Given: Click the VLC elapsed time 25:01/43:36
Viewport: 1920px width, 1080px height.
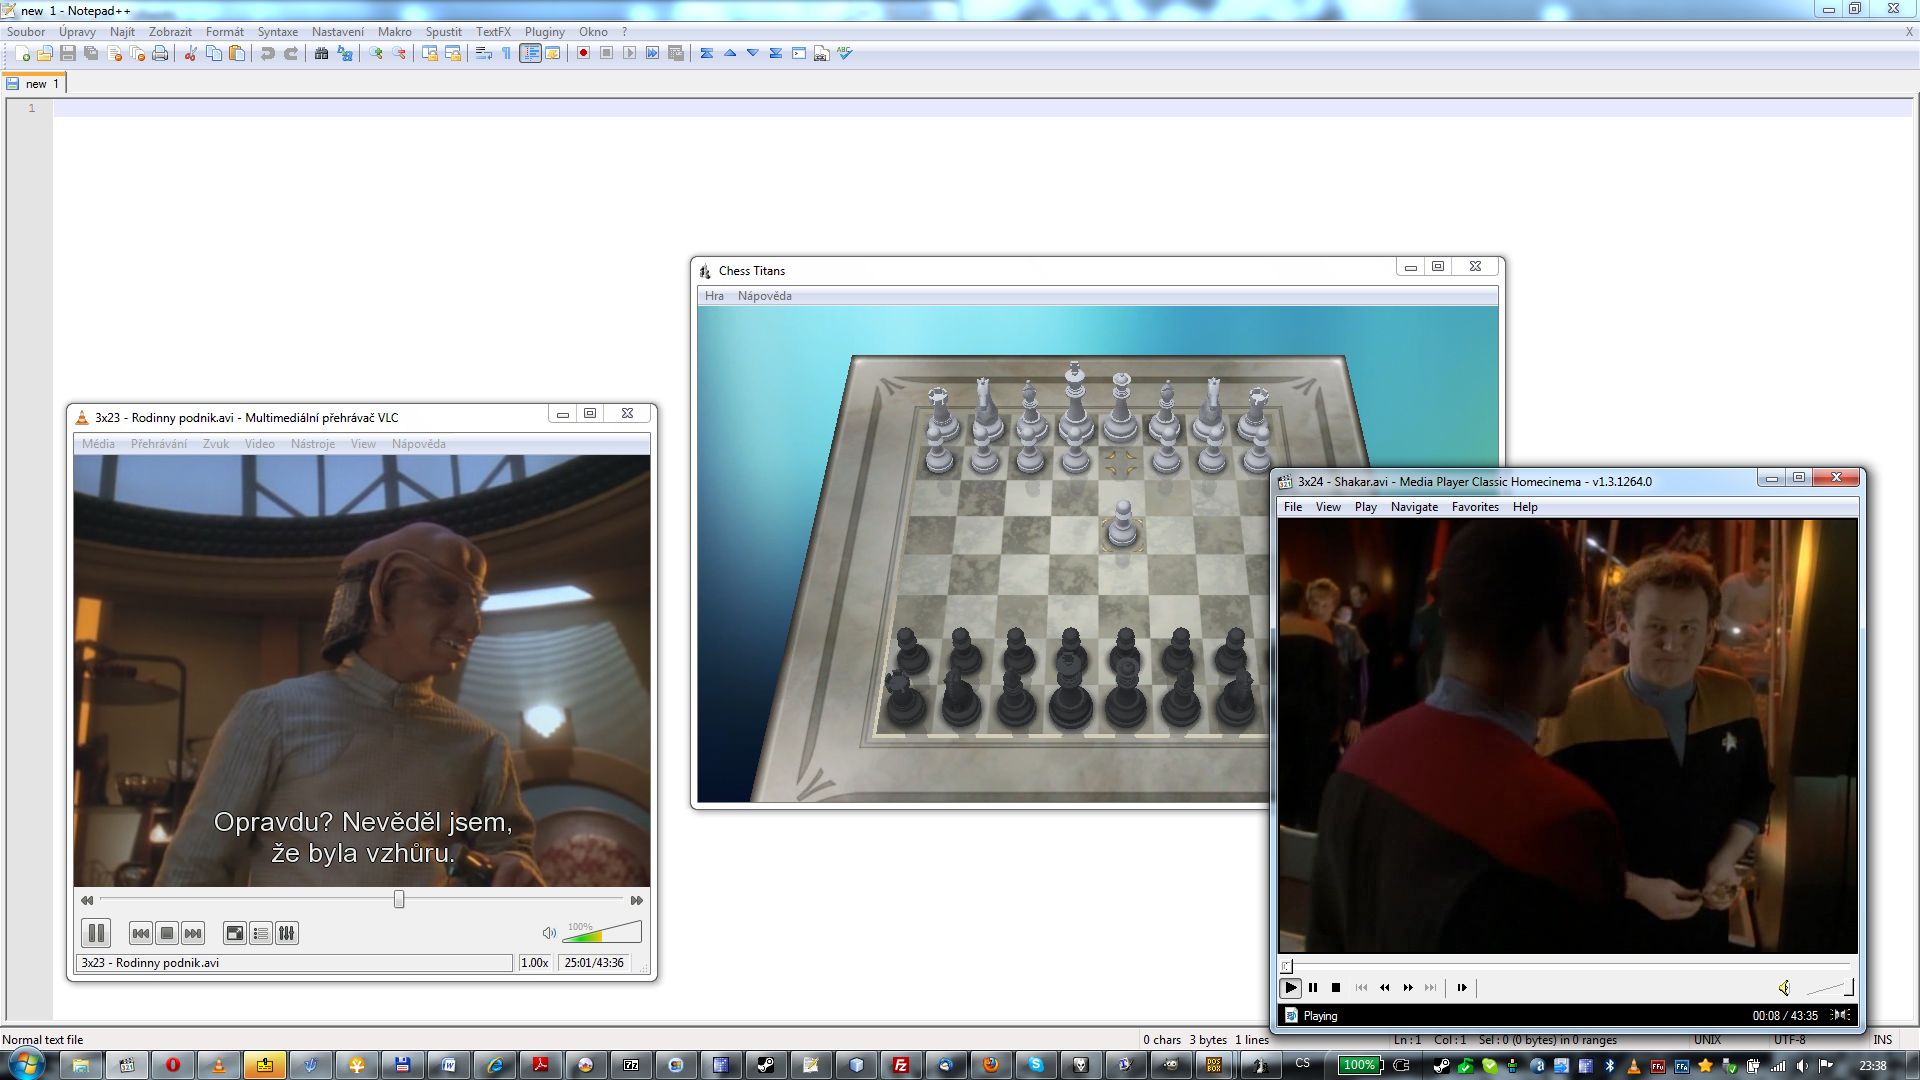Looking at the screenshot, I should pos(594,963).
